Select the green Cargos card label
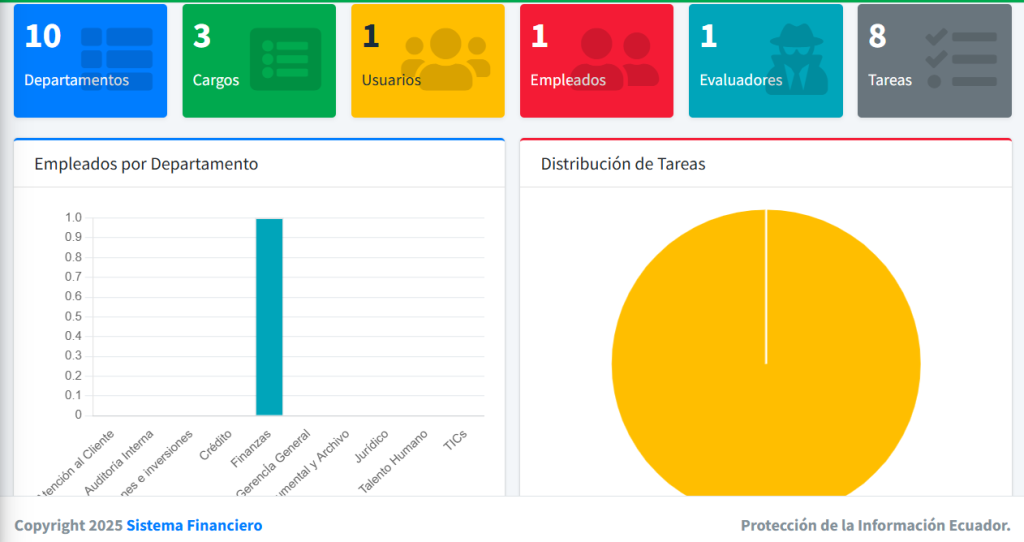This screenshot has width=1024, height=542. 216,80
